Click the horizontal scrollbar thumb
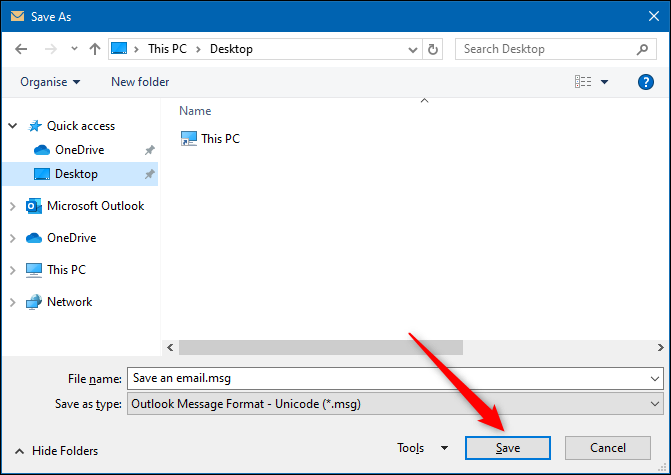The width and height of the screenshot is (671, 475). [x=321, y=347]
